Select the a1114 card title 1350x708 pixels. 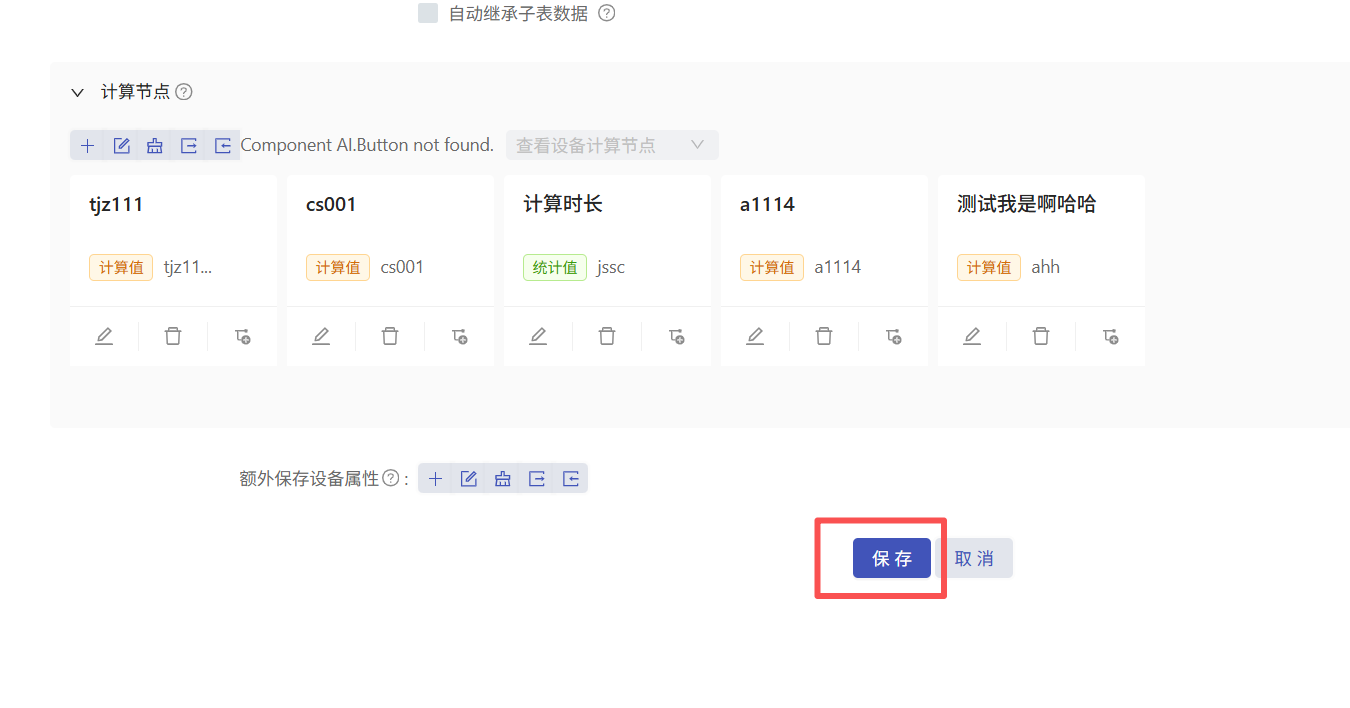(767, 205)
